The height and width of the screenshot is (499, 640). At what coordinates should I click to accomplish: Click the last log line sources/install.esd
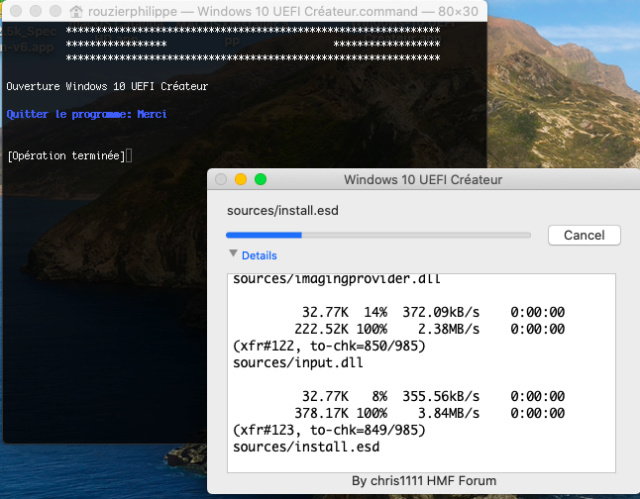point(306,447)
